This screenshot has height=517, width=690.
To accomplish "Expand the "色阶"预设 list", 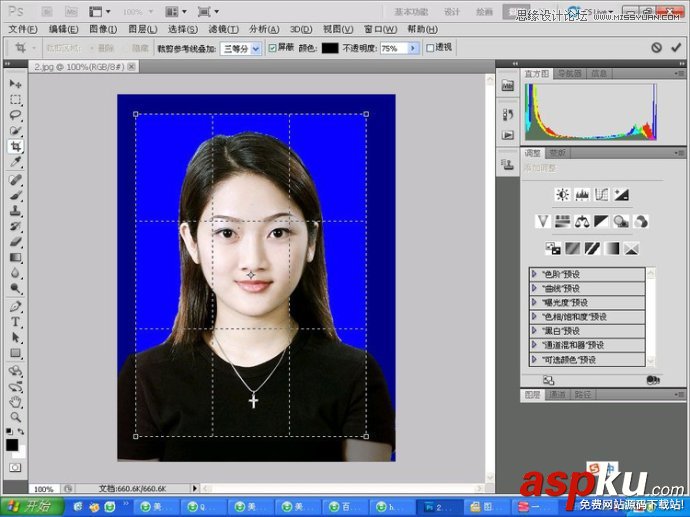I will pyautogui.click(x=535, y=274).
